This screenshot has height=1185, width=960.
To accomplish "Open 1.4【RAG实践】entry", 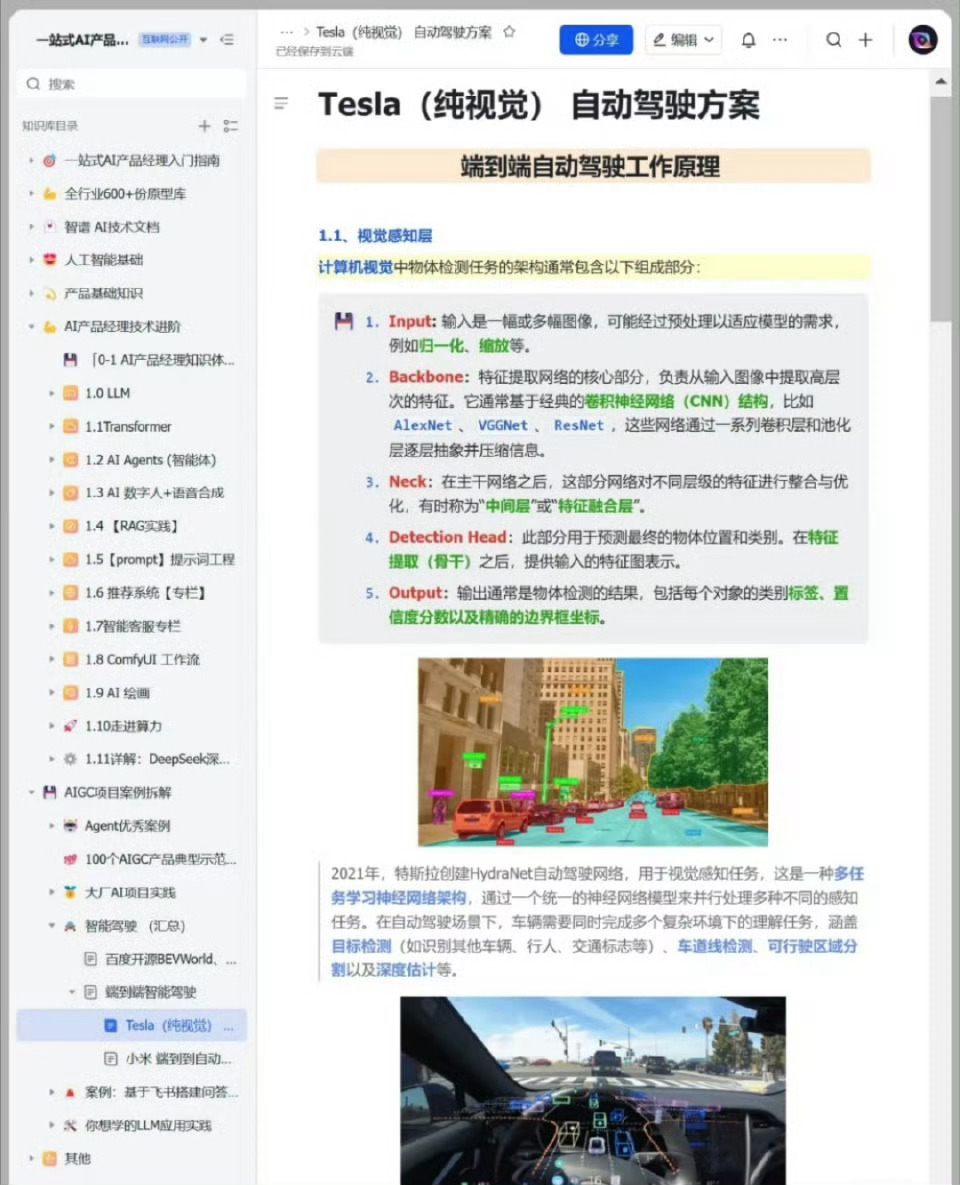I will [x=132, y=526].
